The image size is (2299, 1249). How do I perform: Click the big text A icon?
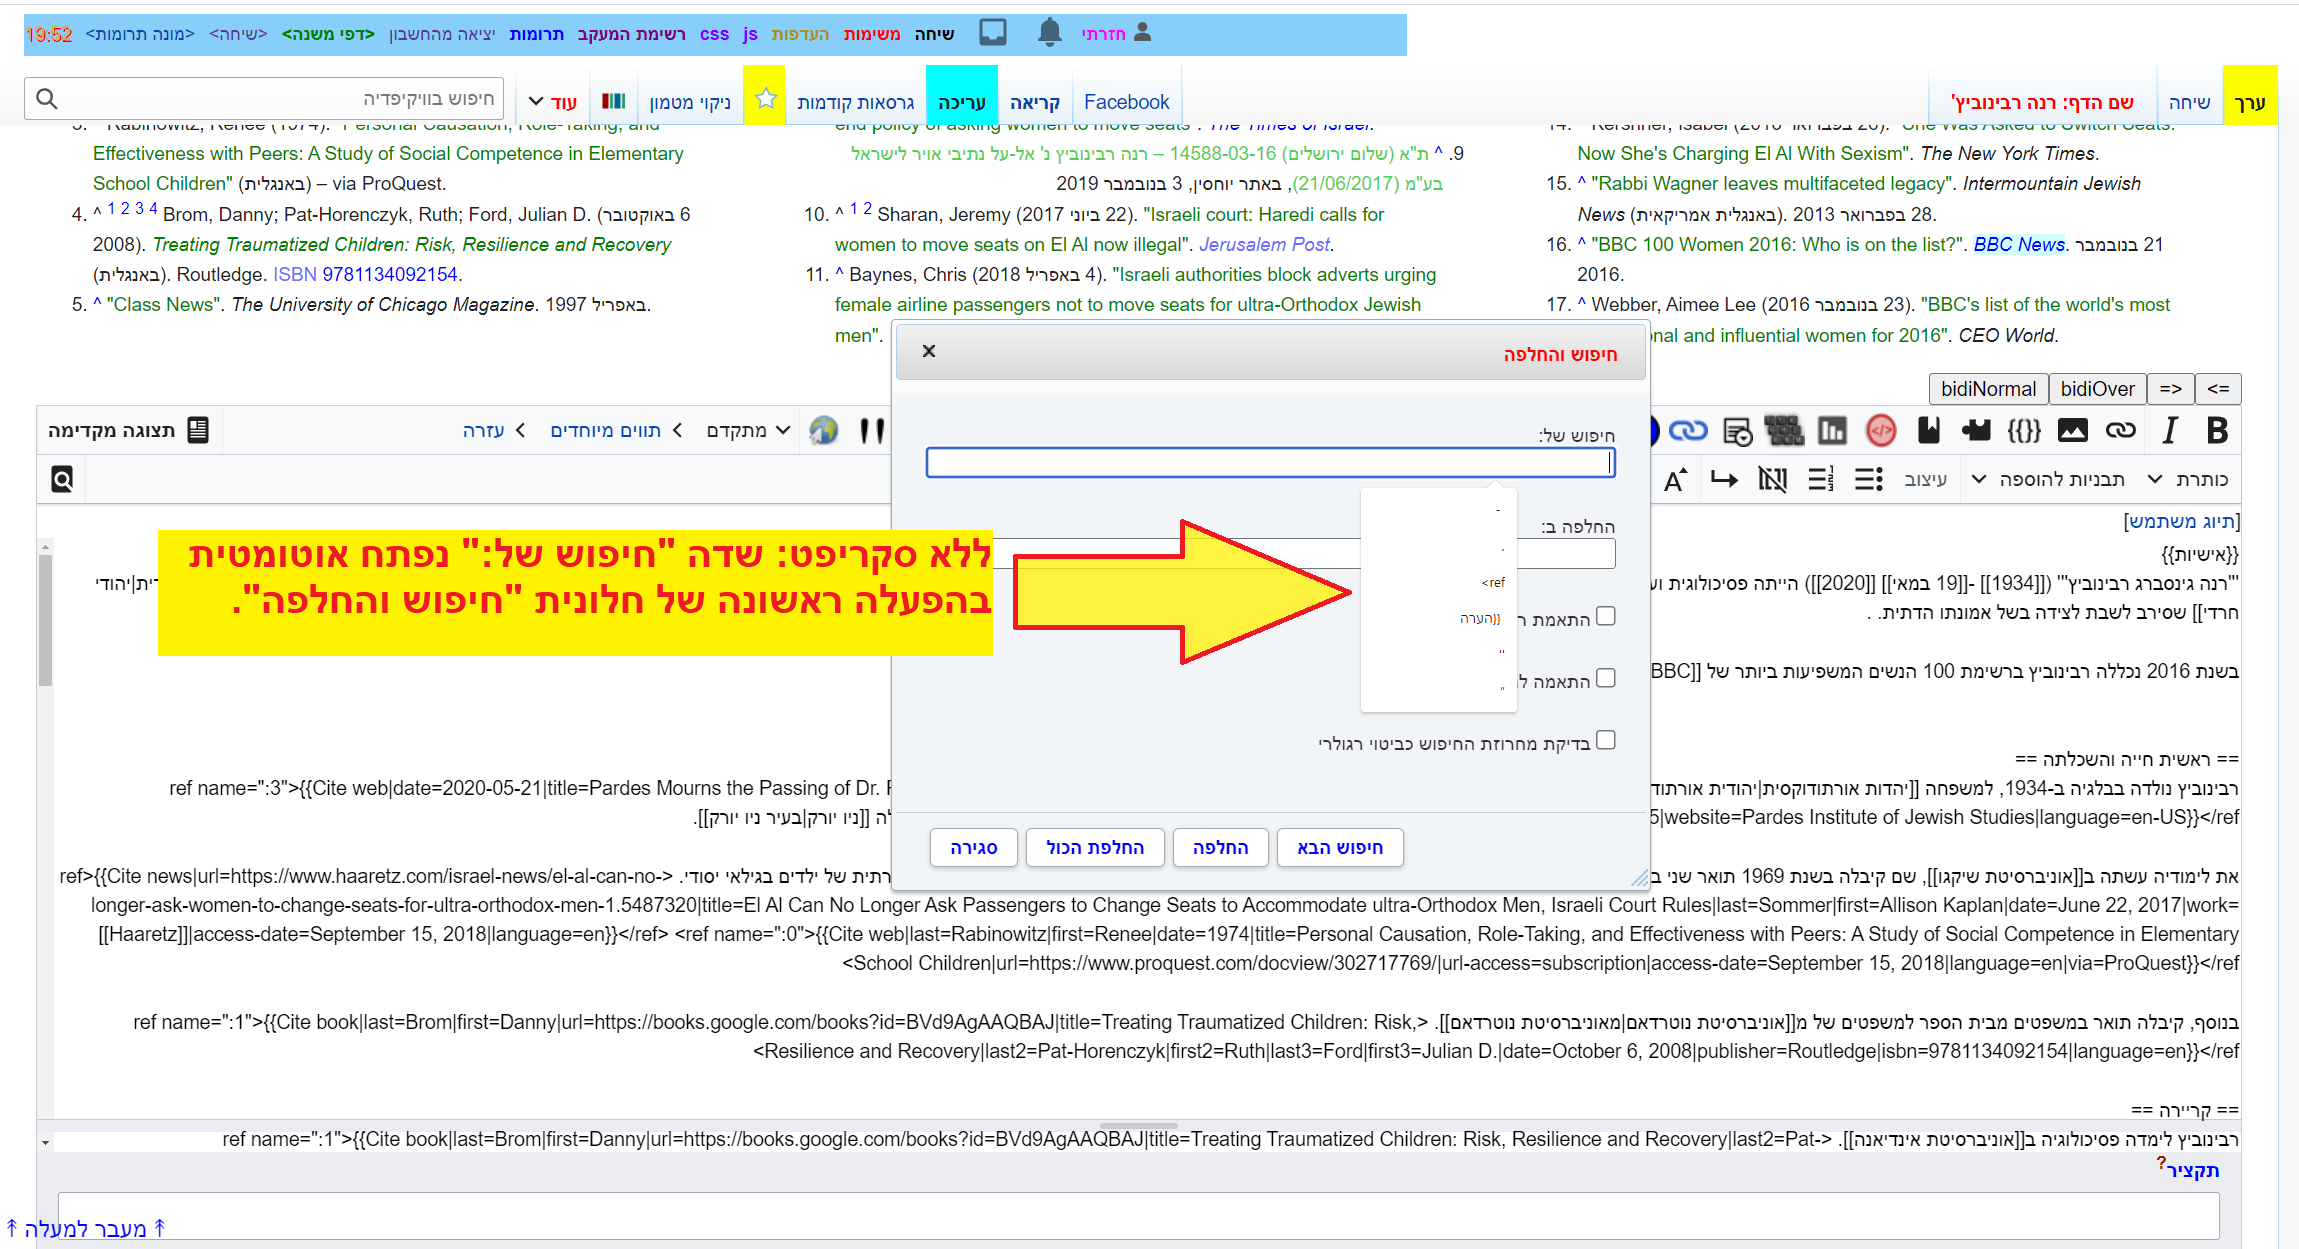click(1676, 480)
